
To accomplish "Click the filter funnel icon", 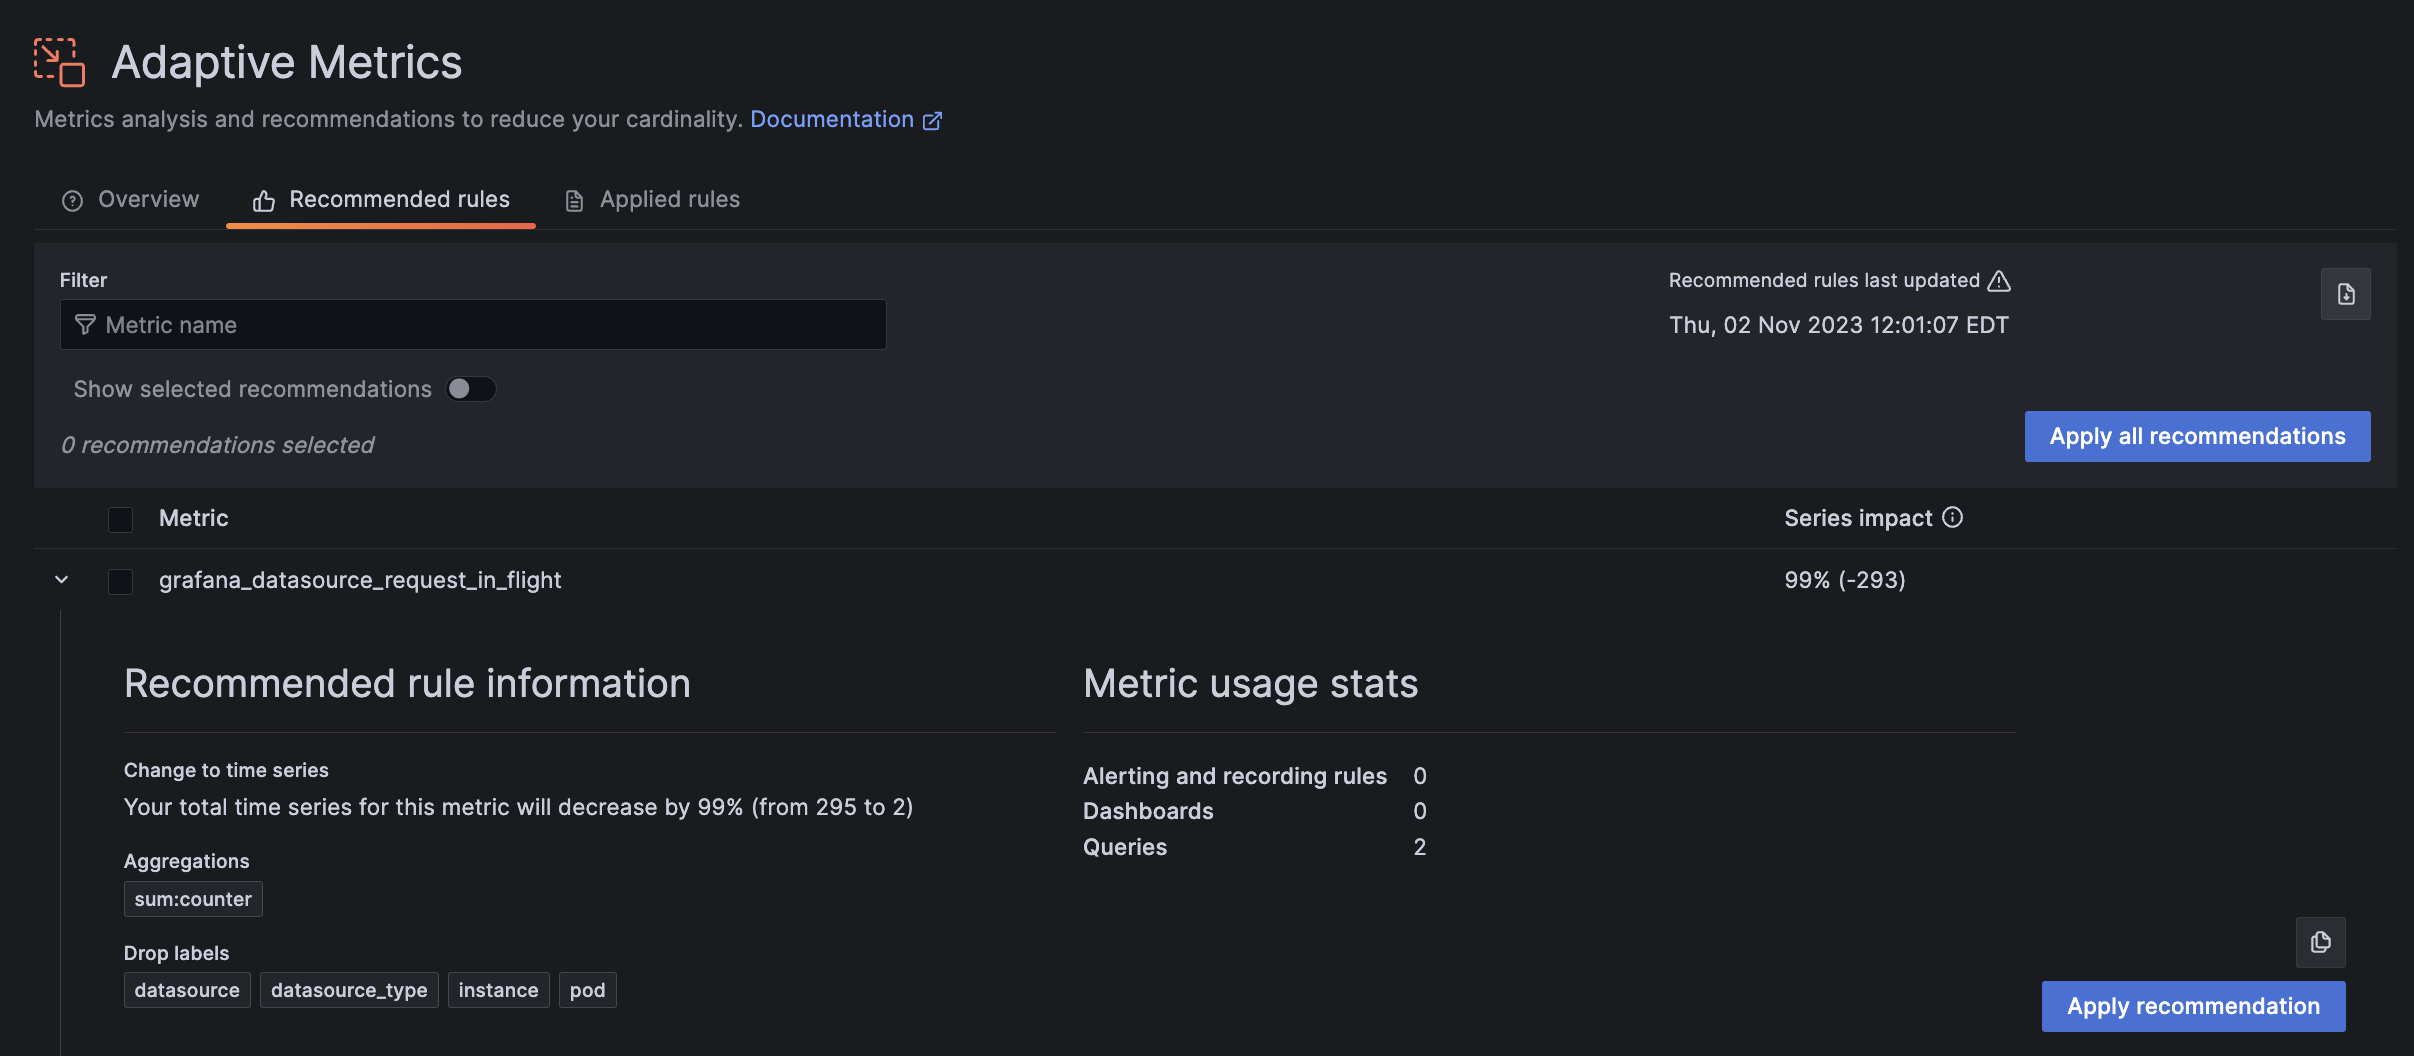I will point(86,325).
